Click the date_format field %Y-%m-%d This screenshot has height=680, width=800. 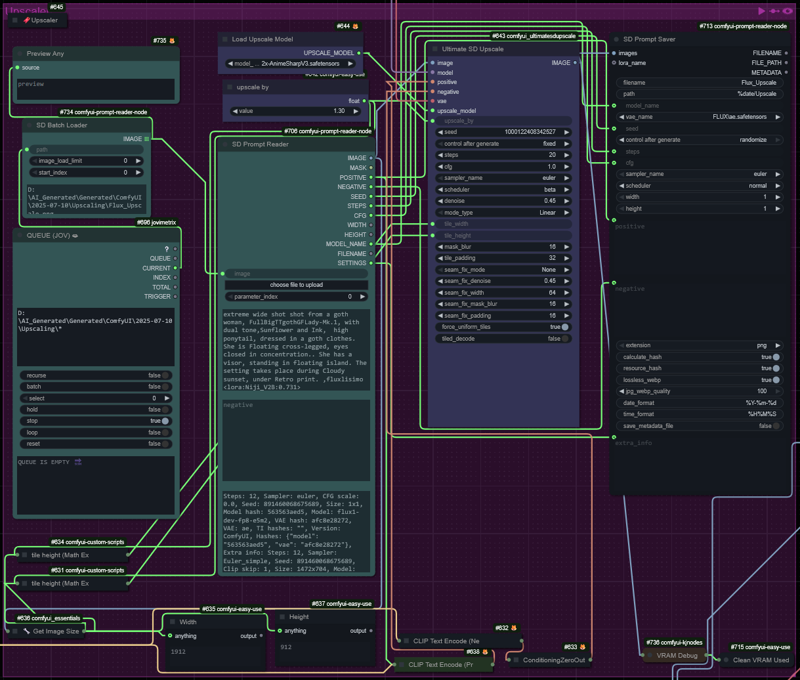pos(699,403)
